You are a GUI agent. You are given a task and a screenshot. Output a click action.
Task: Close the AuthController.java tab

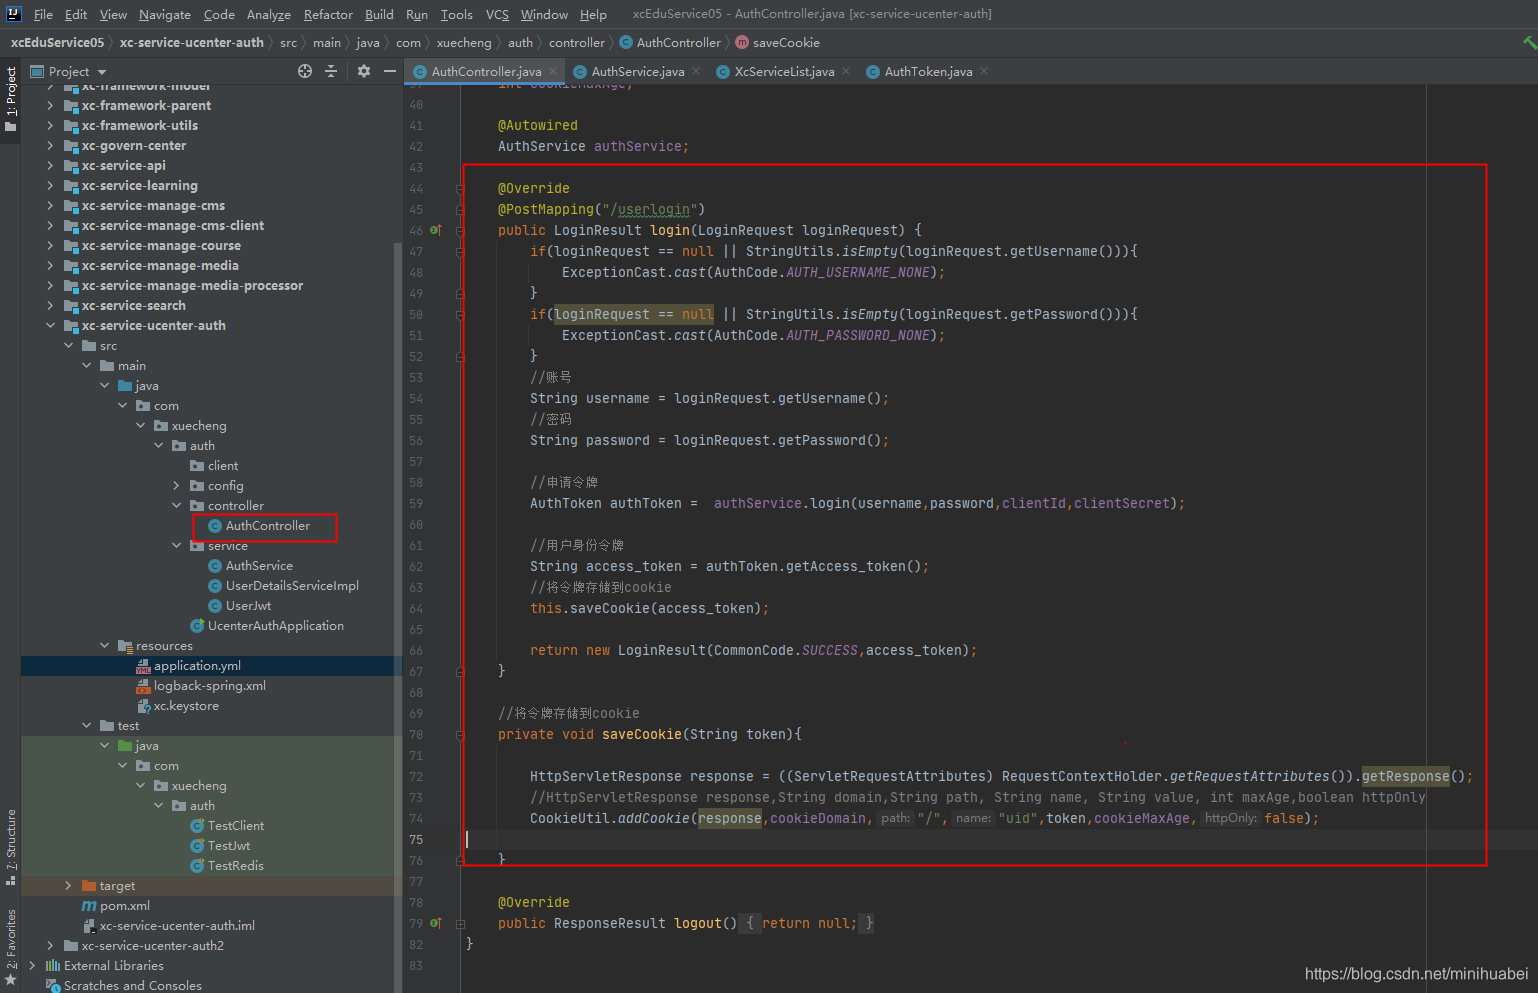click(x=552, y=71)
